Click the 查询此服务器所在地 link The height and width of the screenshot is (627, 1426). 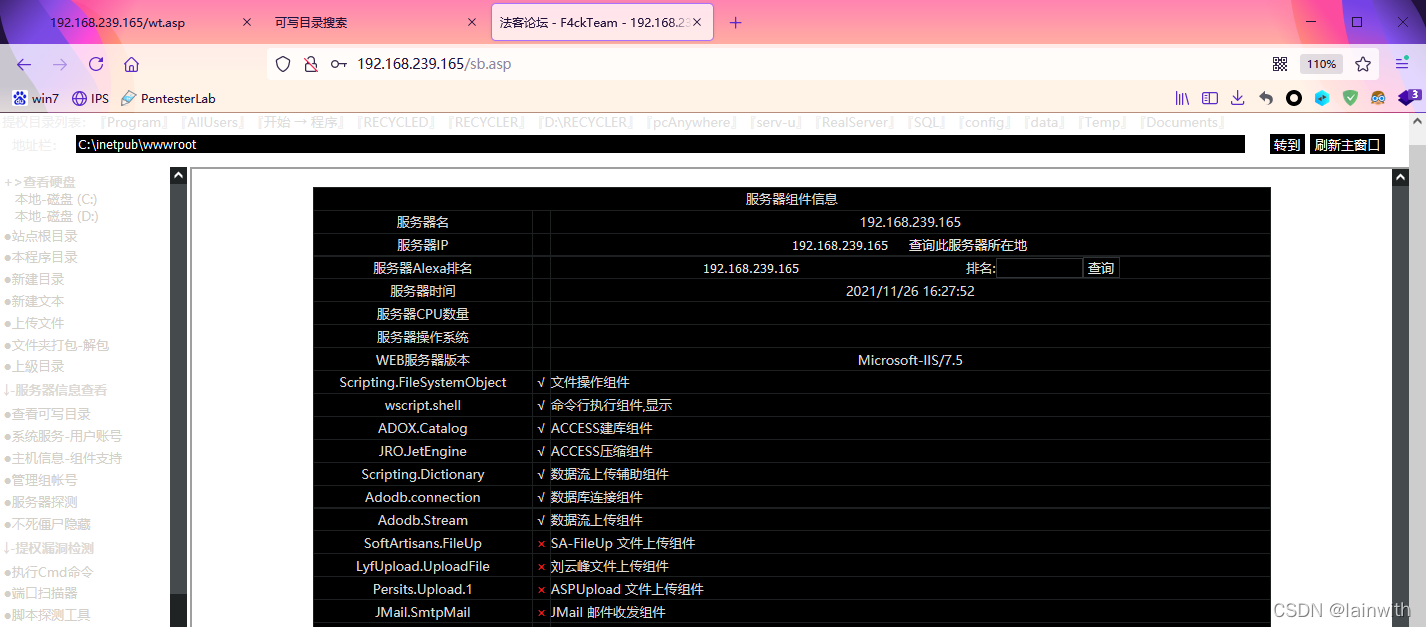[968, 245]
